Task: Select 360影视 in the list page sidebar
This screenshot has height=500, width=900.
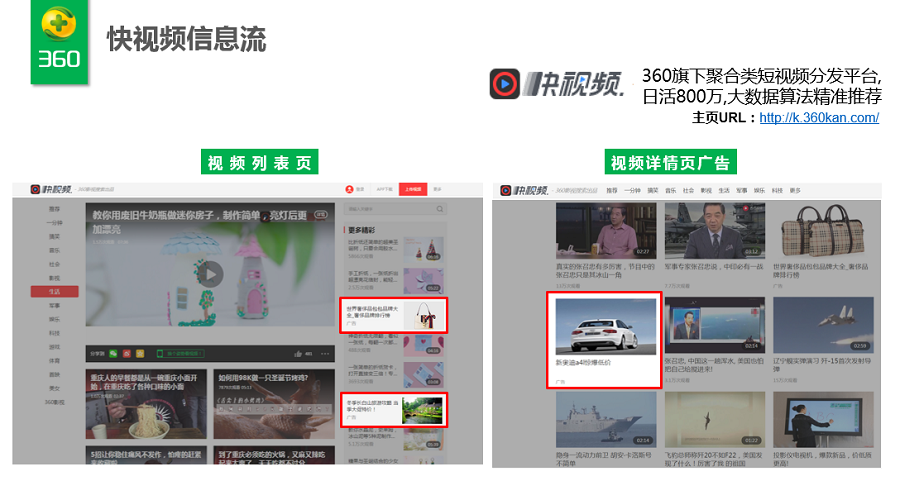Action: click(x=55, y=402)
